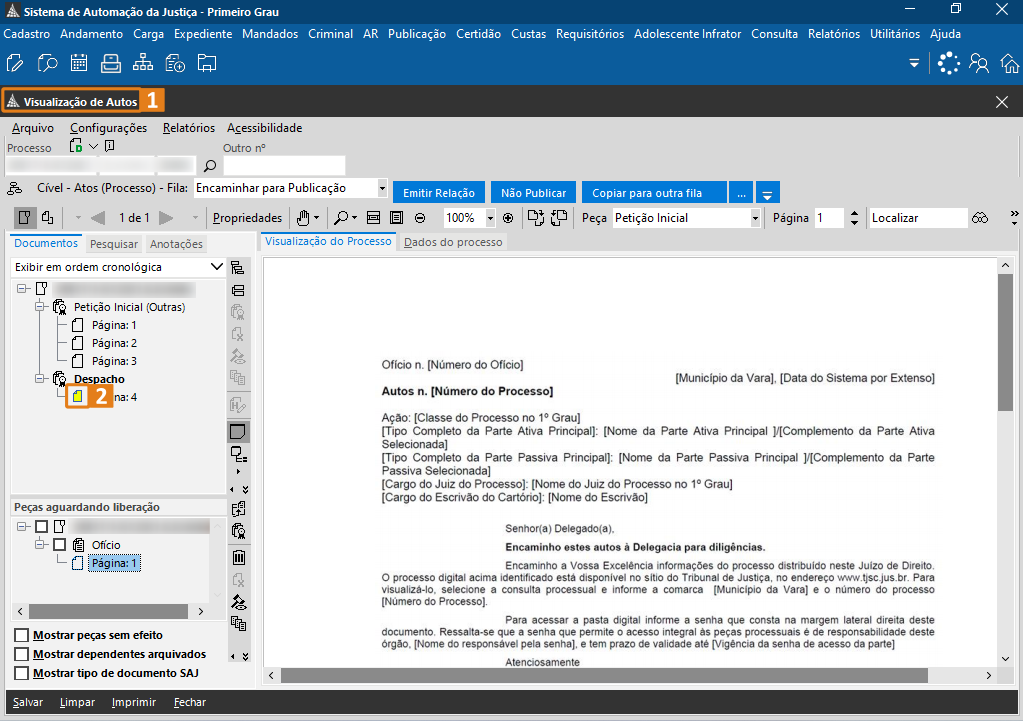Switch to the Anotações tab
This screenshot has height=721, width=1023.
176,244
